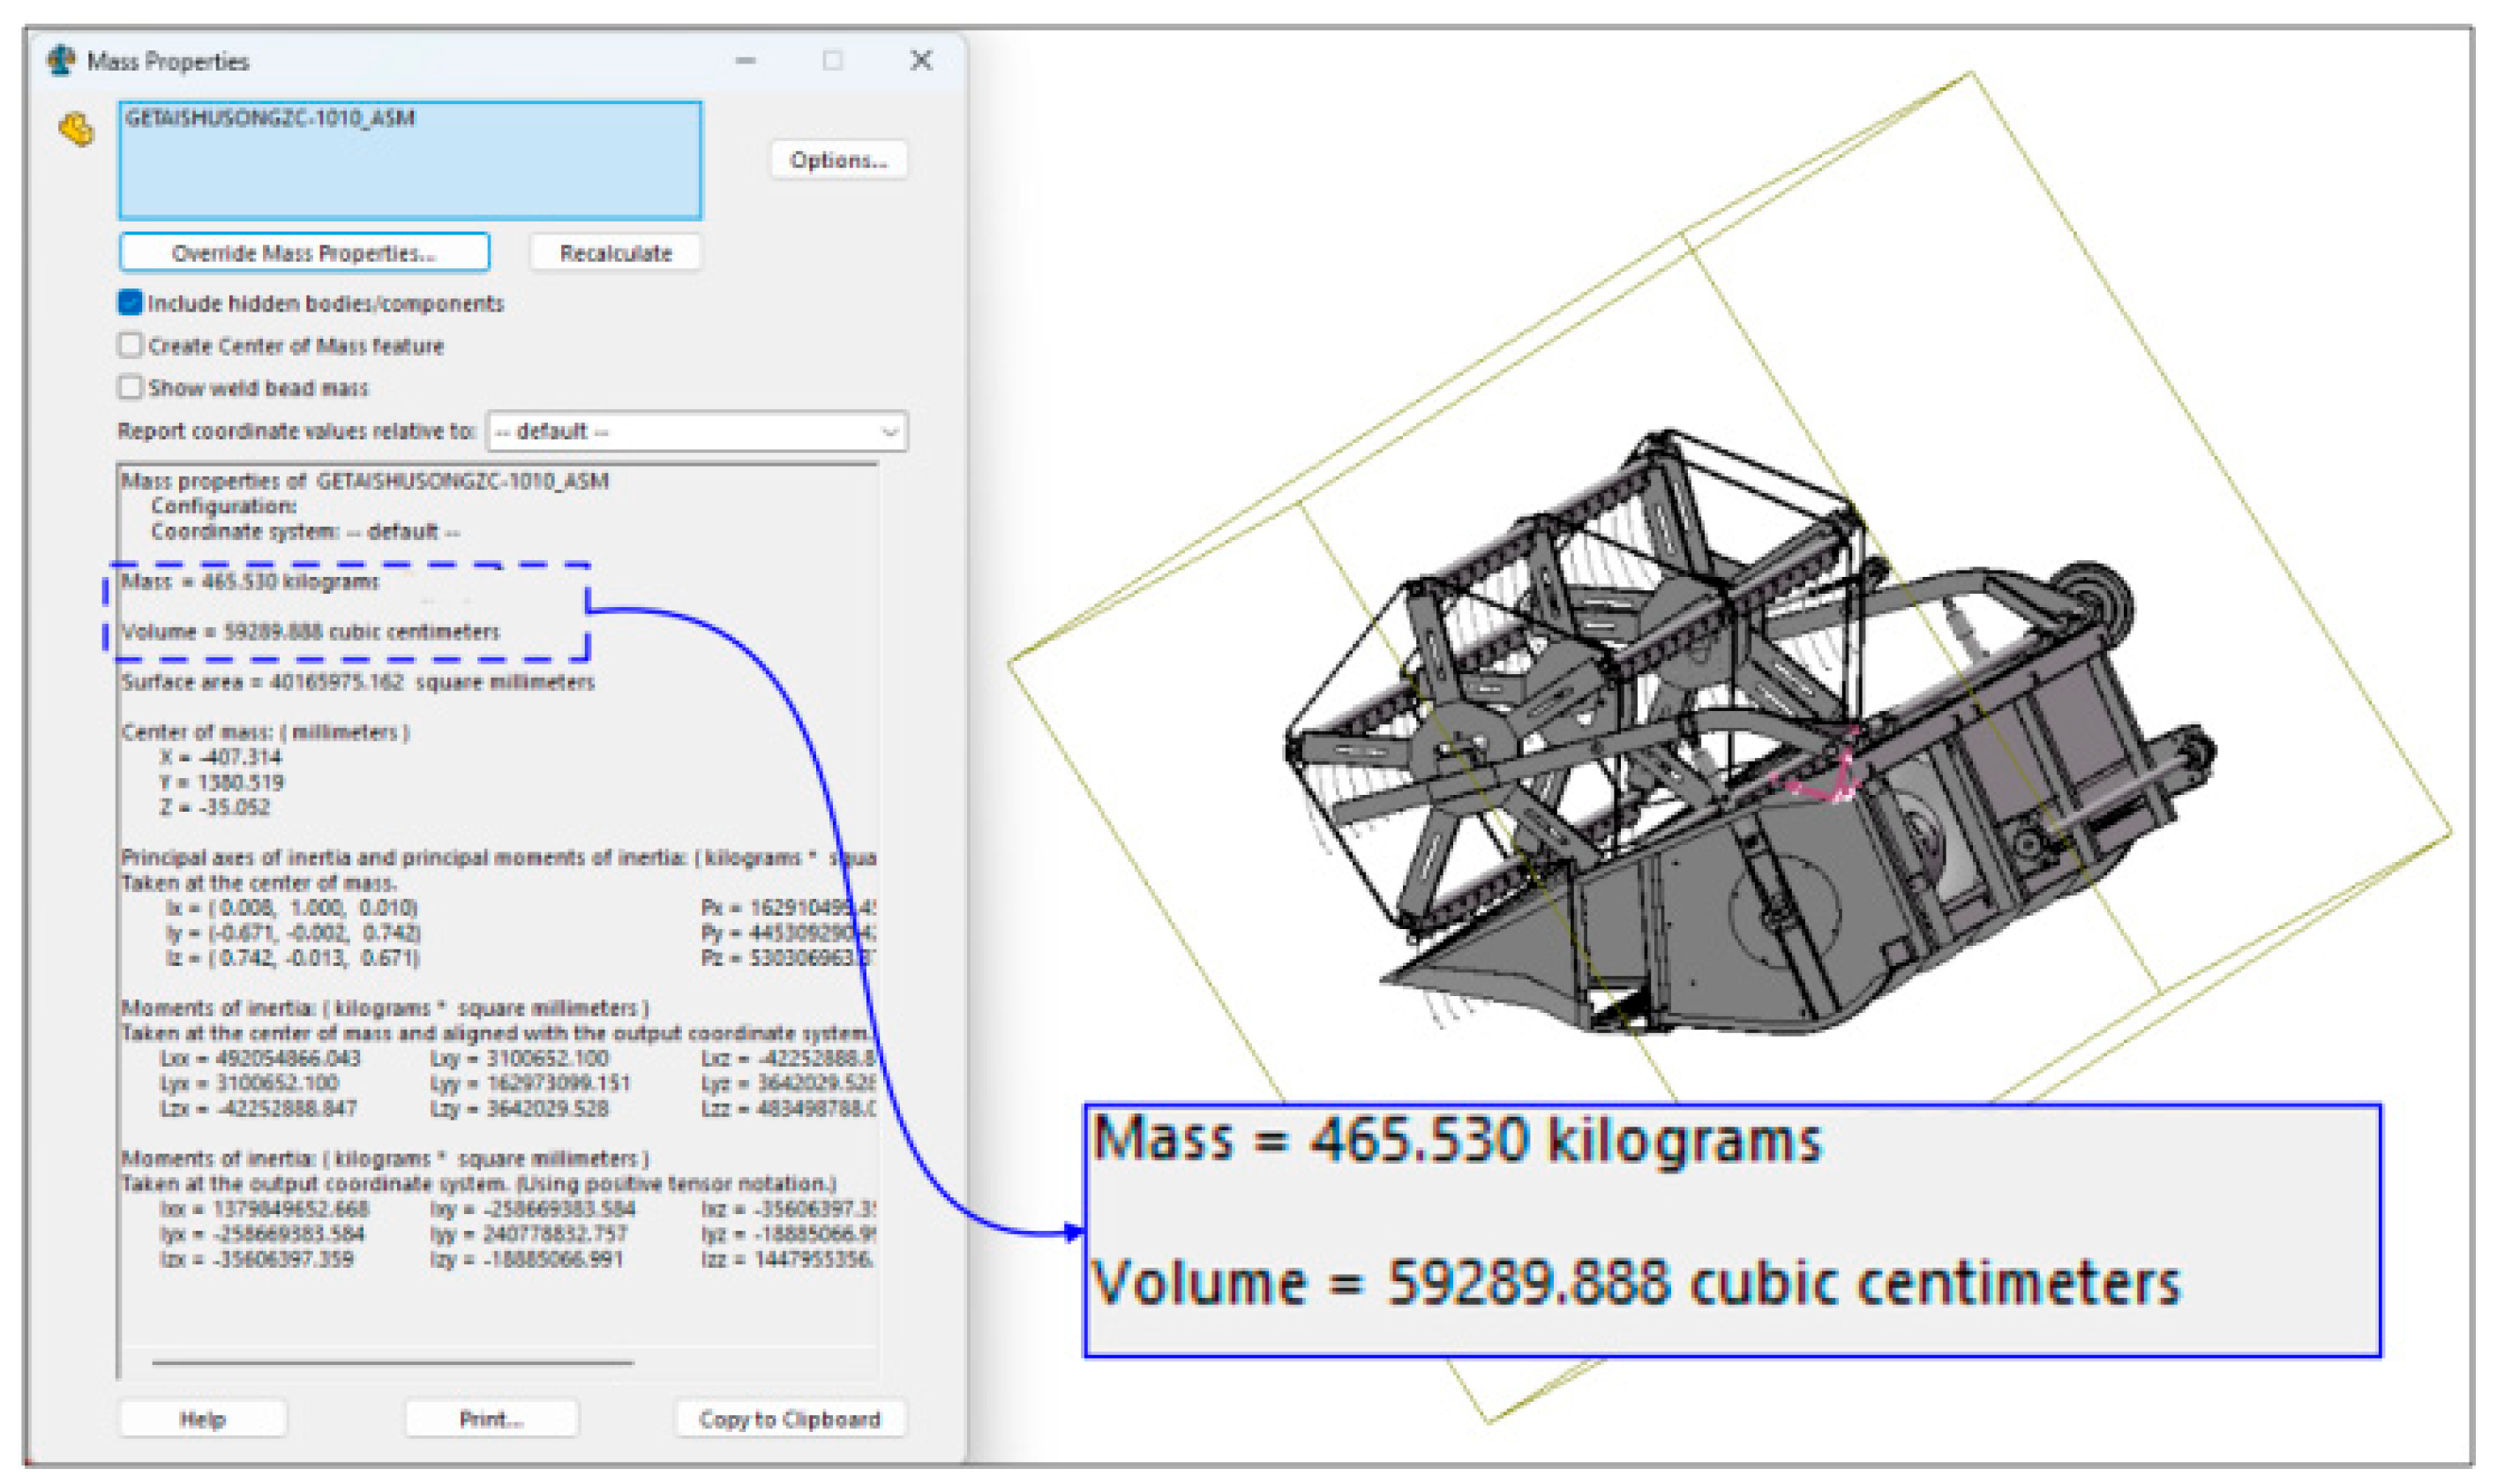Toggle Include hidden bodies/components checkbox
2497x1484 pixels.
(130, 303)
